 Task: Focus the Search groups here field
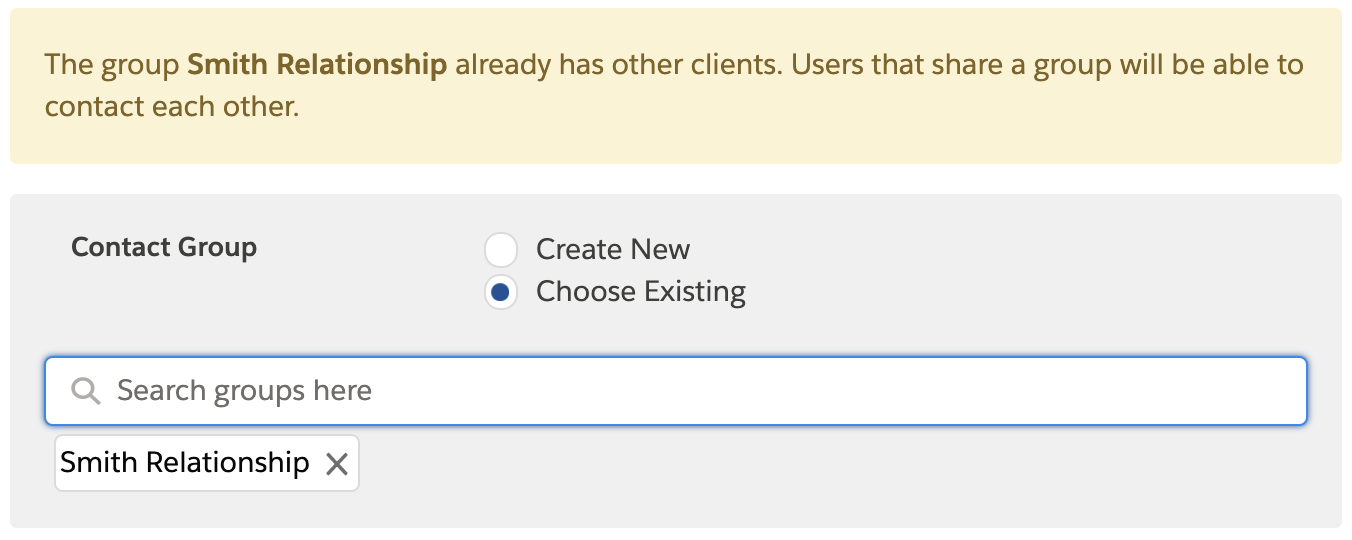[676, 391]
